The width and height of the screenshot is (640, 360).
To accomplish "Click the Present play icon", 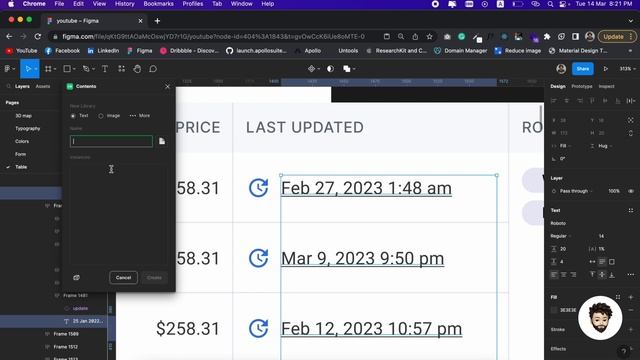I will tap(606, 69).
